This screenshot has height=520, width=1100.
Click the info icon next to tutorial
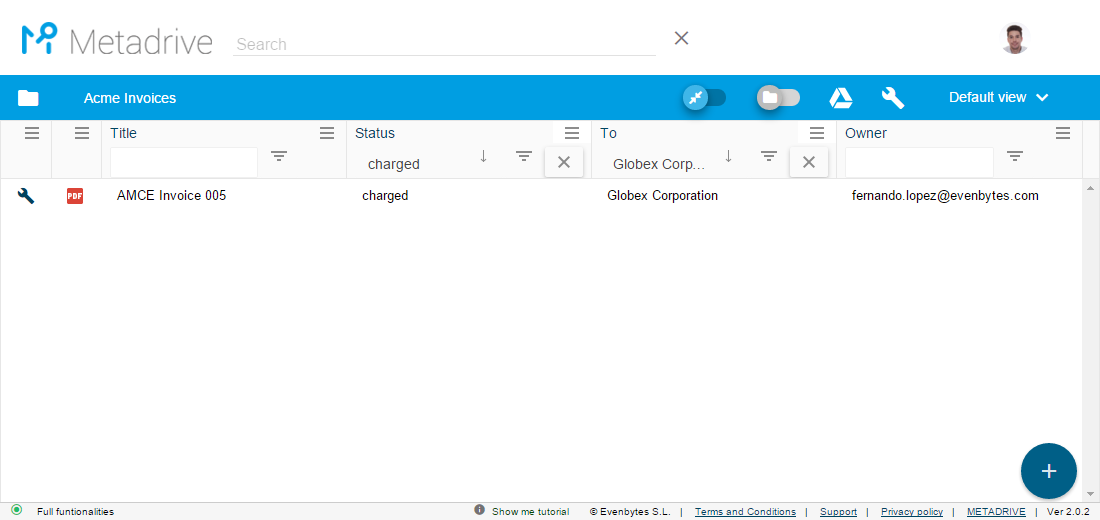(480, 509)
